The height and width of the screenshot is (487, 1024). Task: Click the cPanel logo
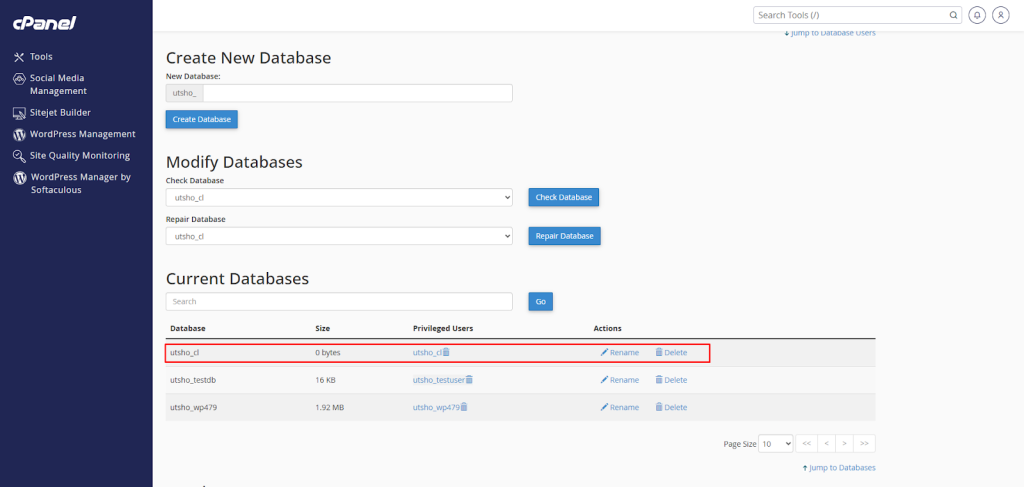point(45,23)
